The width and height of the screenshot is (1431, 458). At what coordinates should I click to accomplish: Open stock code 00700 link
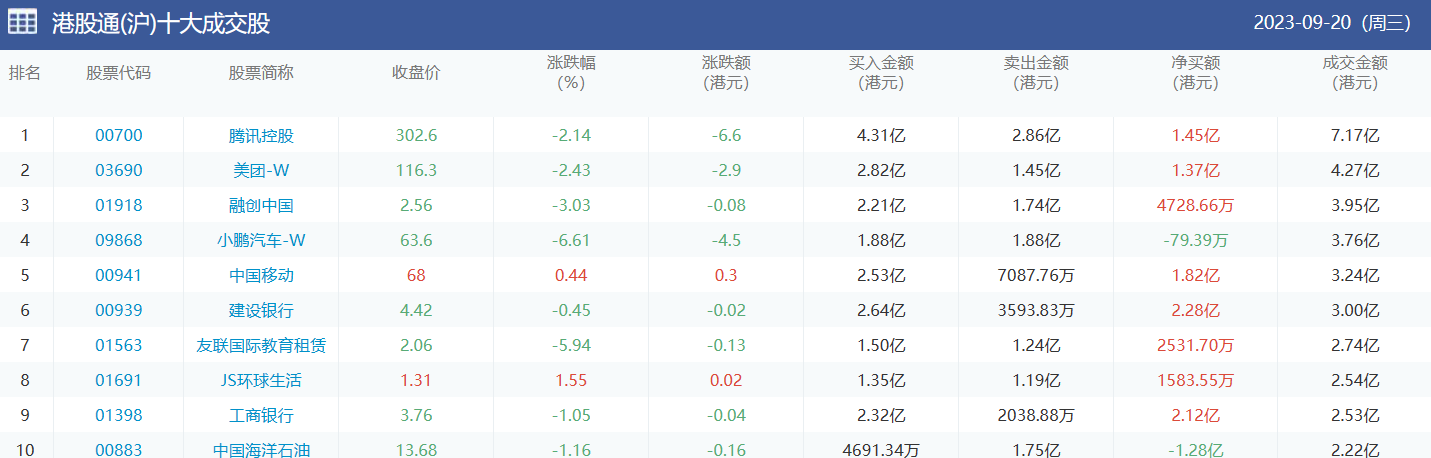coord(119,135)
